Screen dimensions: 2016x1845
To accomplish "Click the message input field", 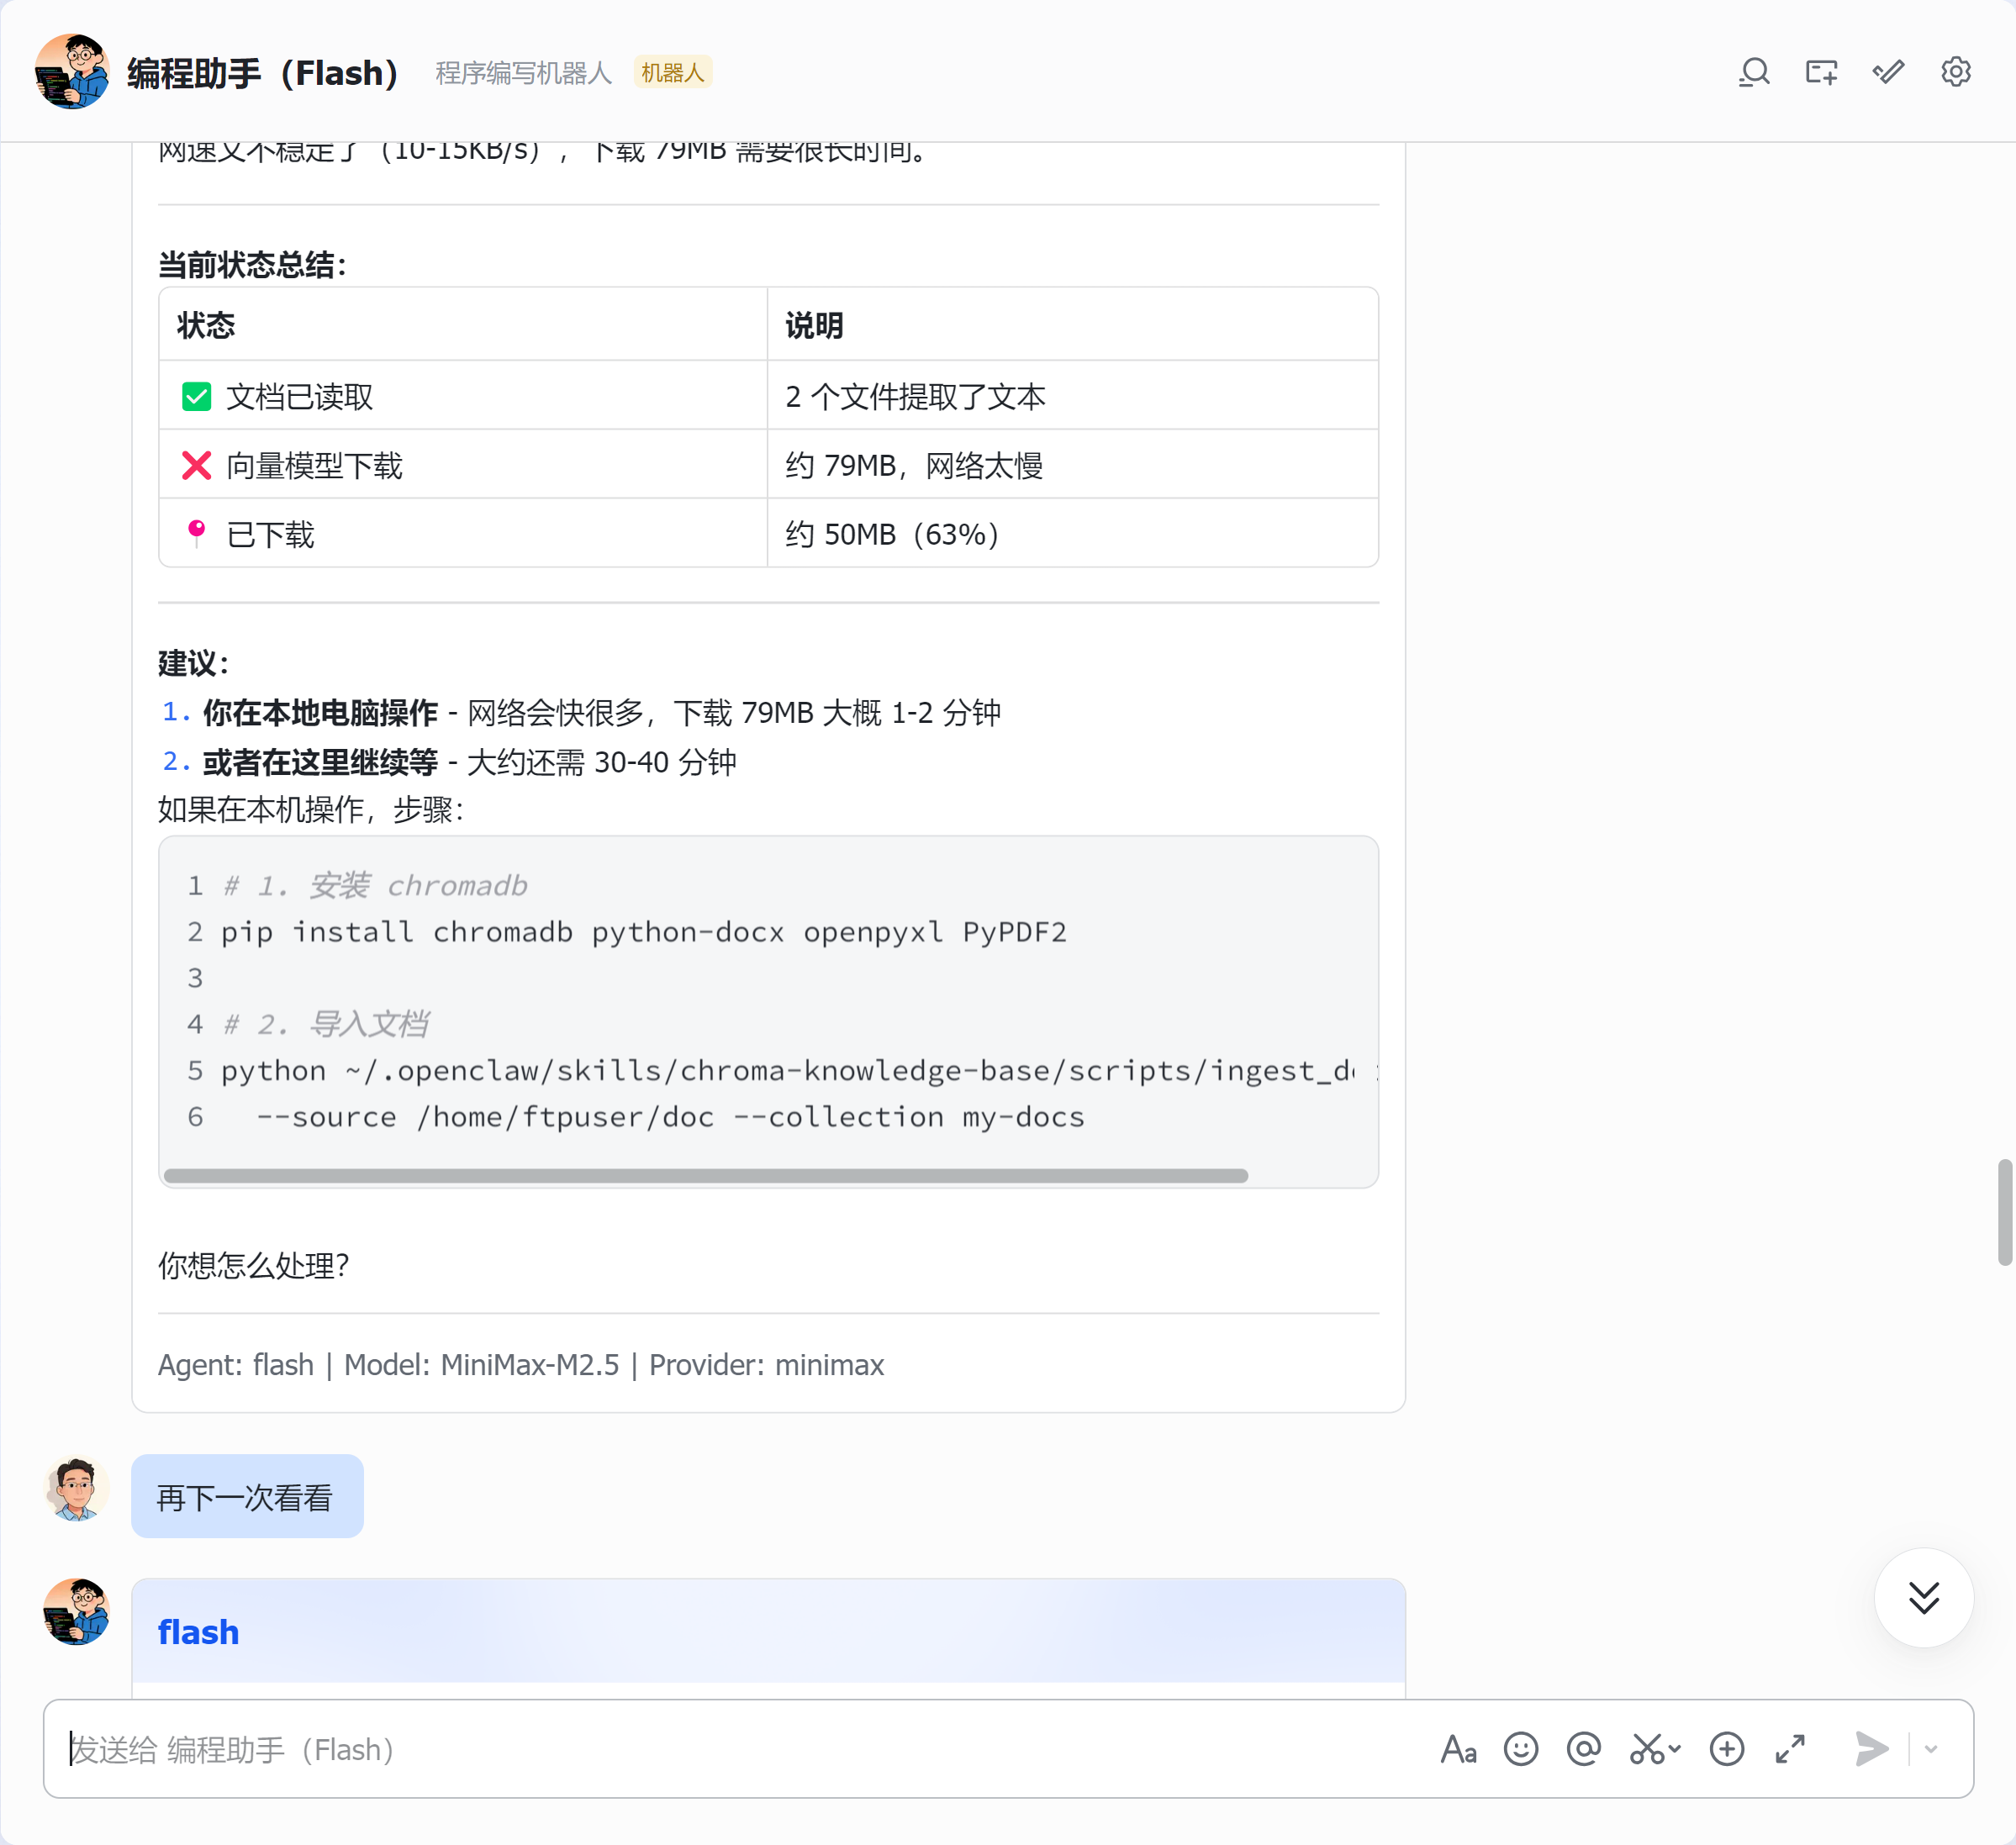I will click(x=740, y=1749).
